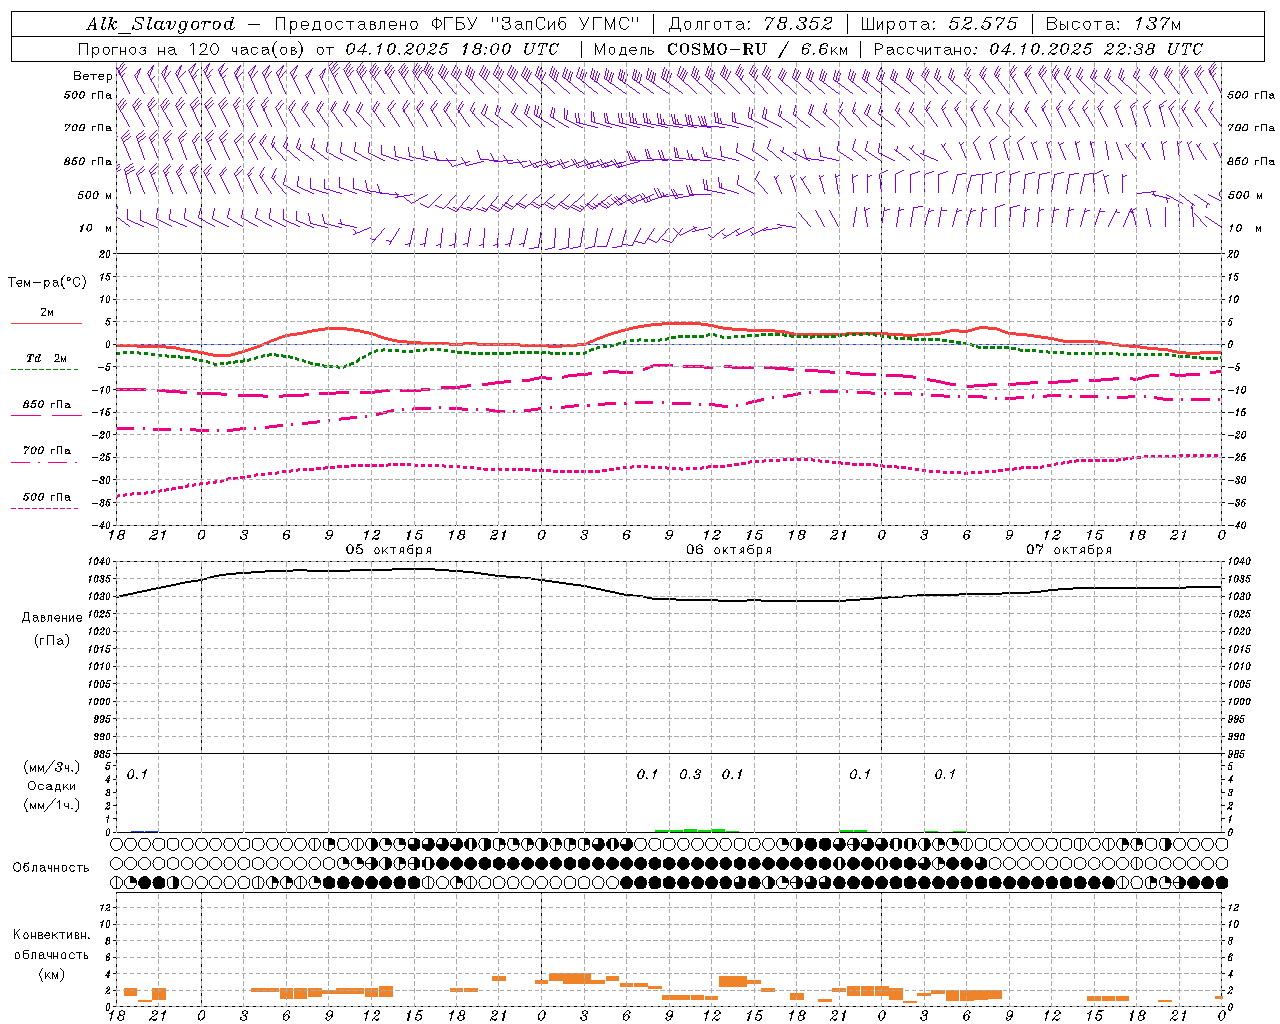Viewport: 1280px width, 1024px height.
Task: Select the latitude value 52.575
Action: (983, 24)
